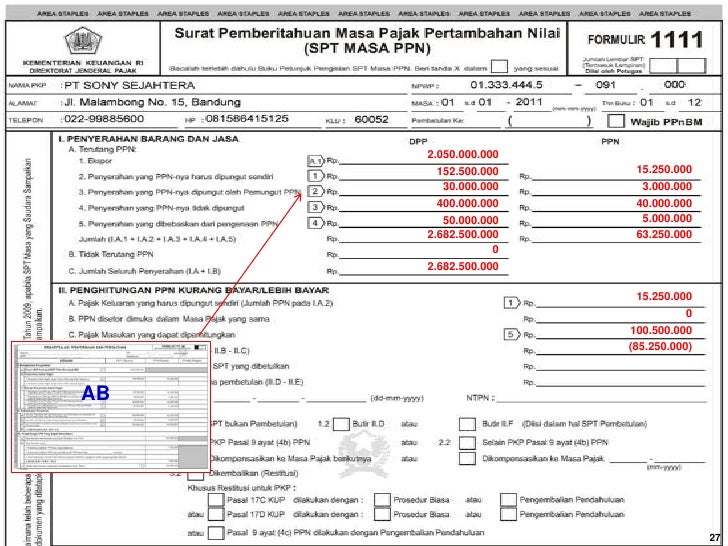The image size is (728, 546).
Task: Select the Masa year 2011
Action: (x=529, y=102)
